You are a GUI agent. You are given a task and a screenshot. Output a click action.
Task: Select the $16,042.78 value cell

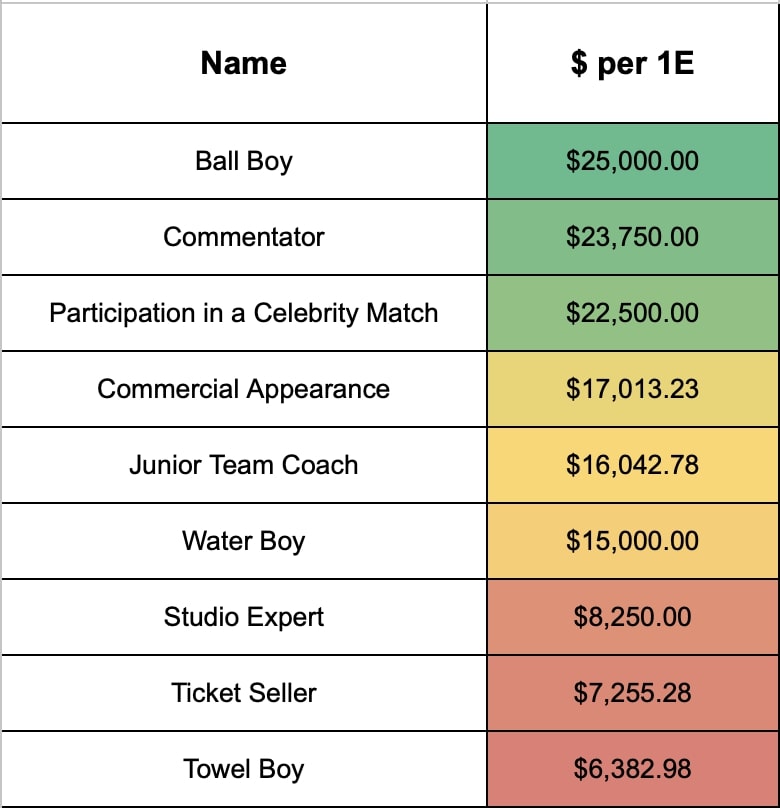click(x=633, y=465)
